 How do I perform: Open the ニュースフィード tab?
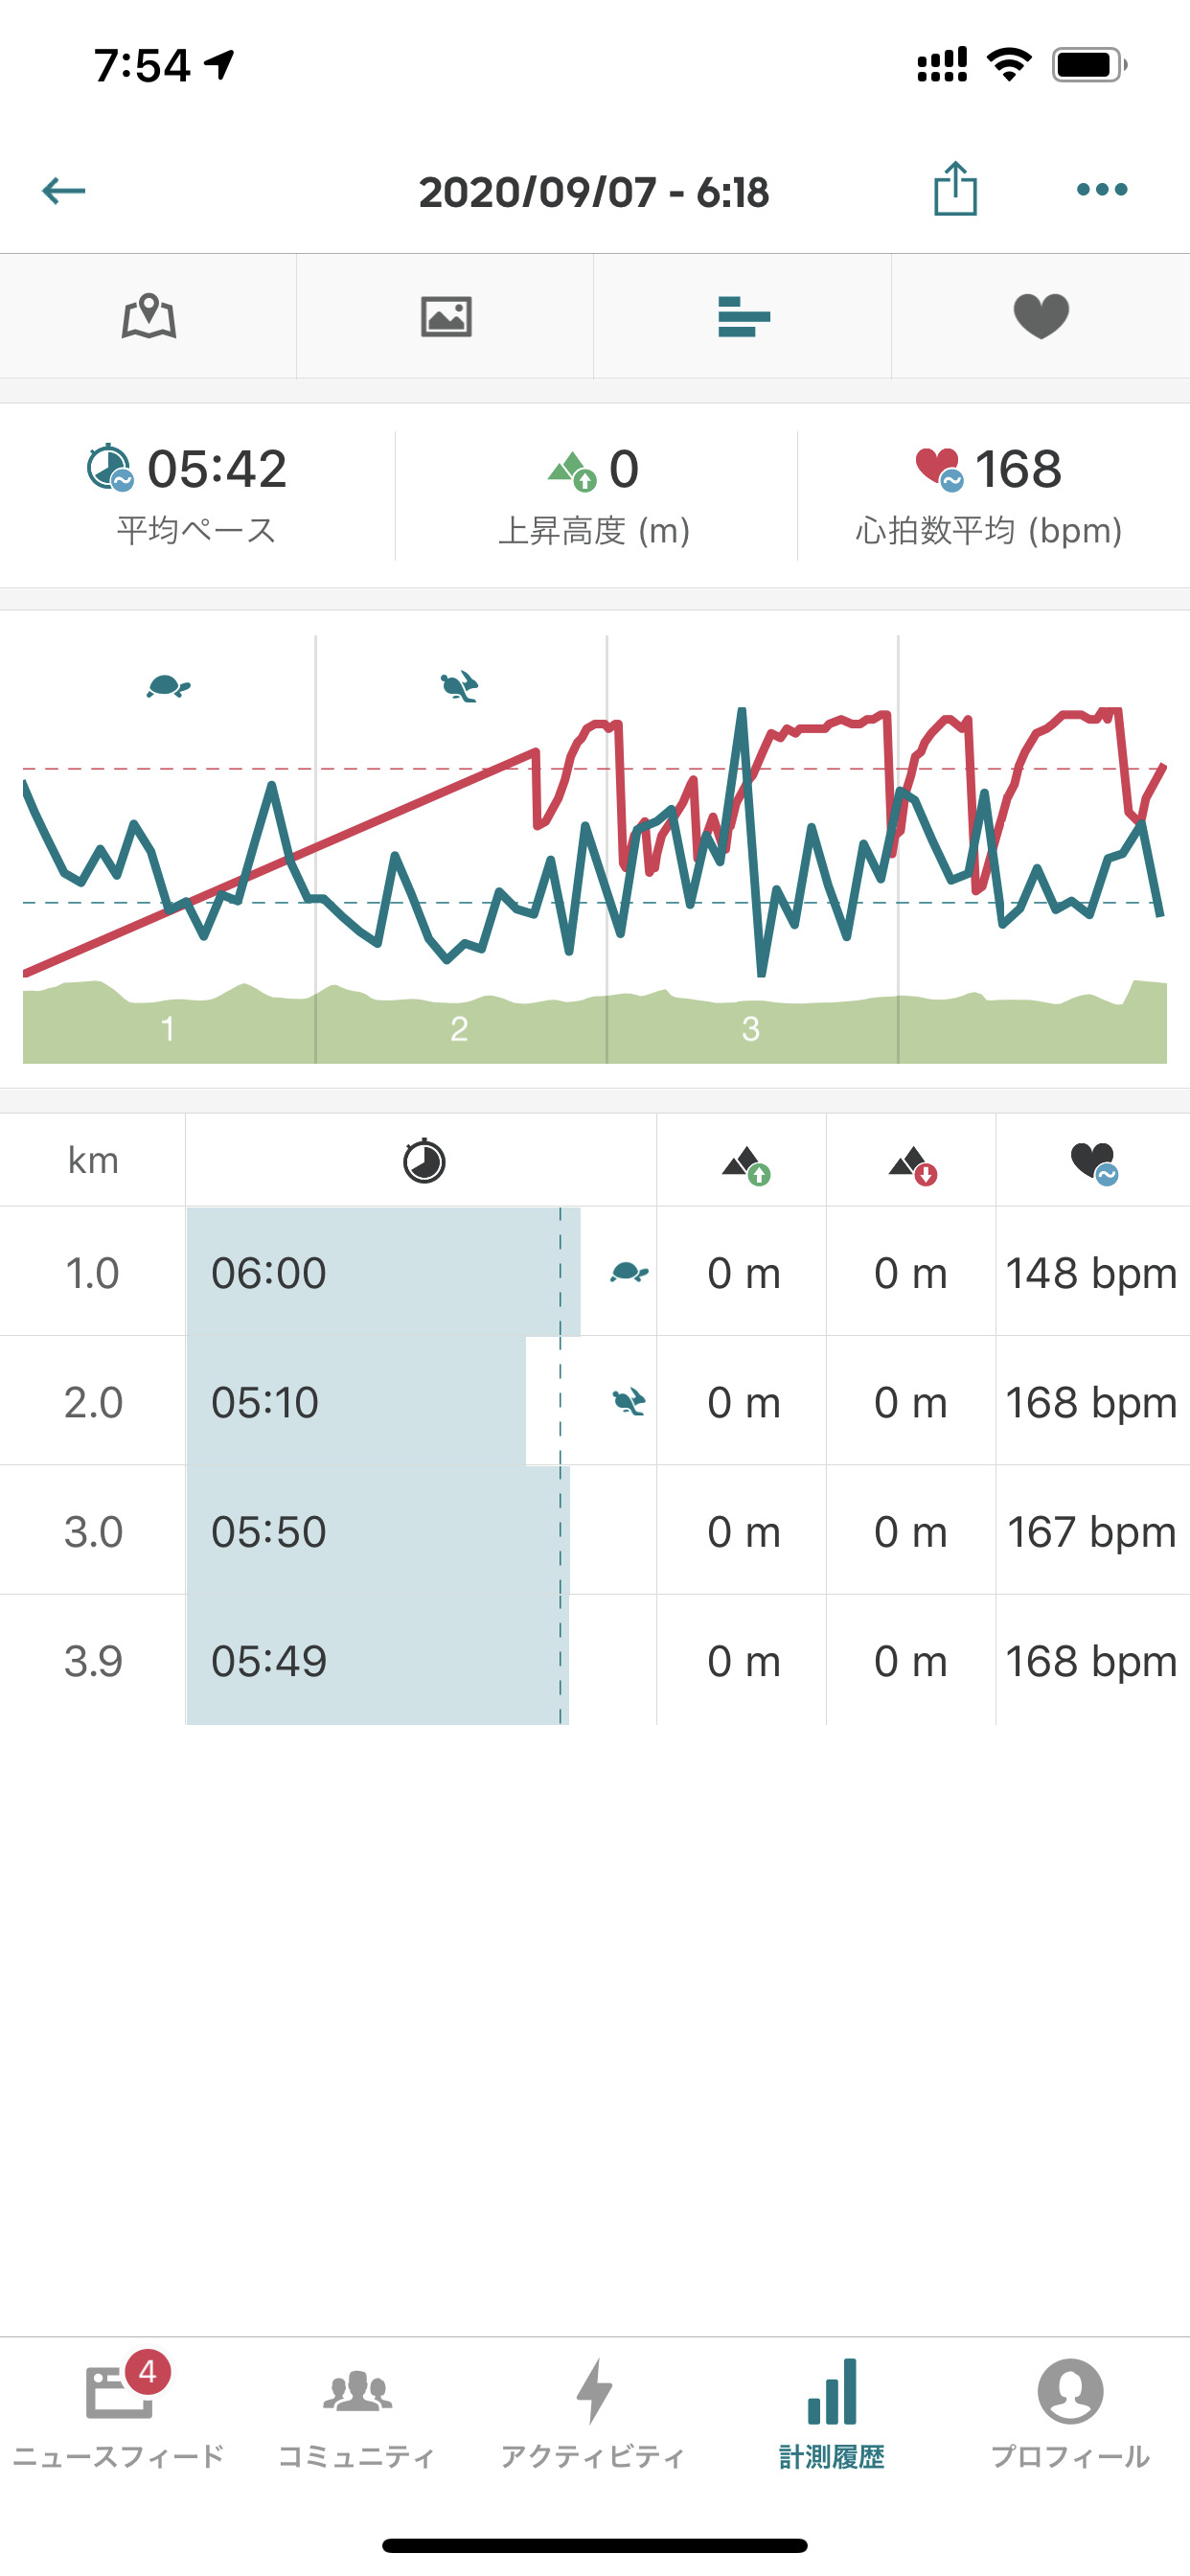click(x=119, y=2412)
